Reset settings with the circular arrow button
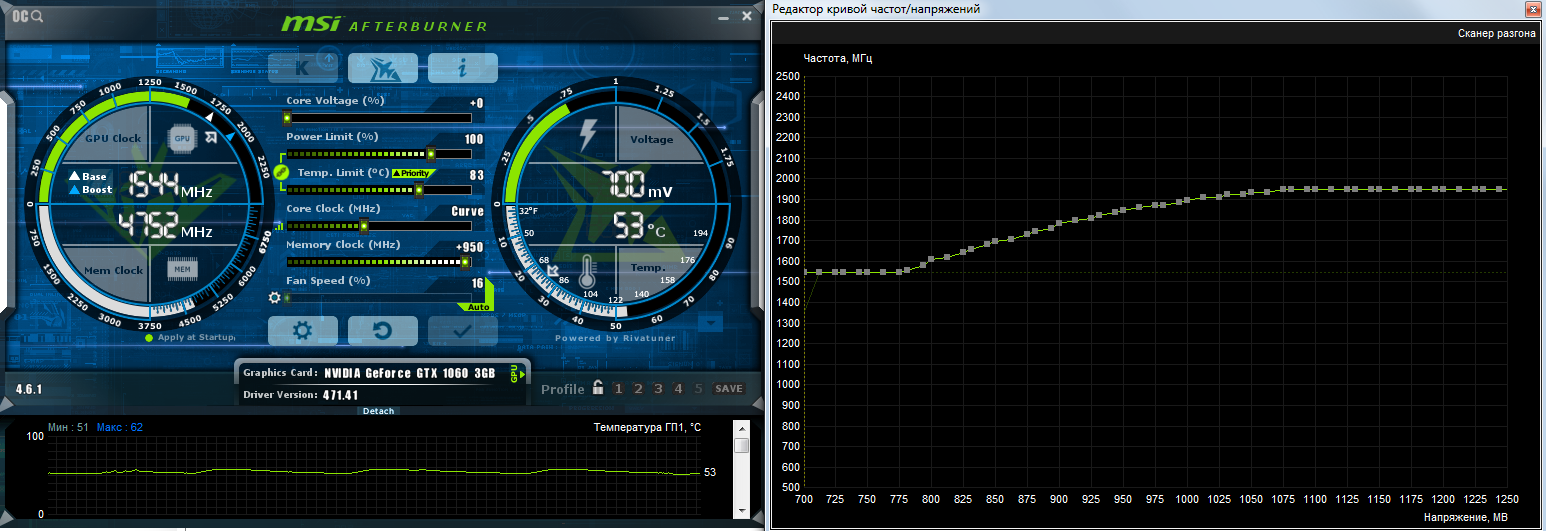The image size is (1546, 531). click(382, 330)
